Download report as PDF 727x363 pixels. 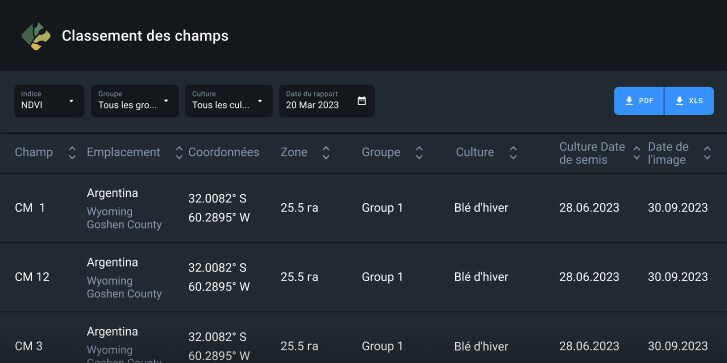(x=639, y=101)
